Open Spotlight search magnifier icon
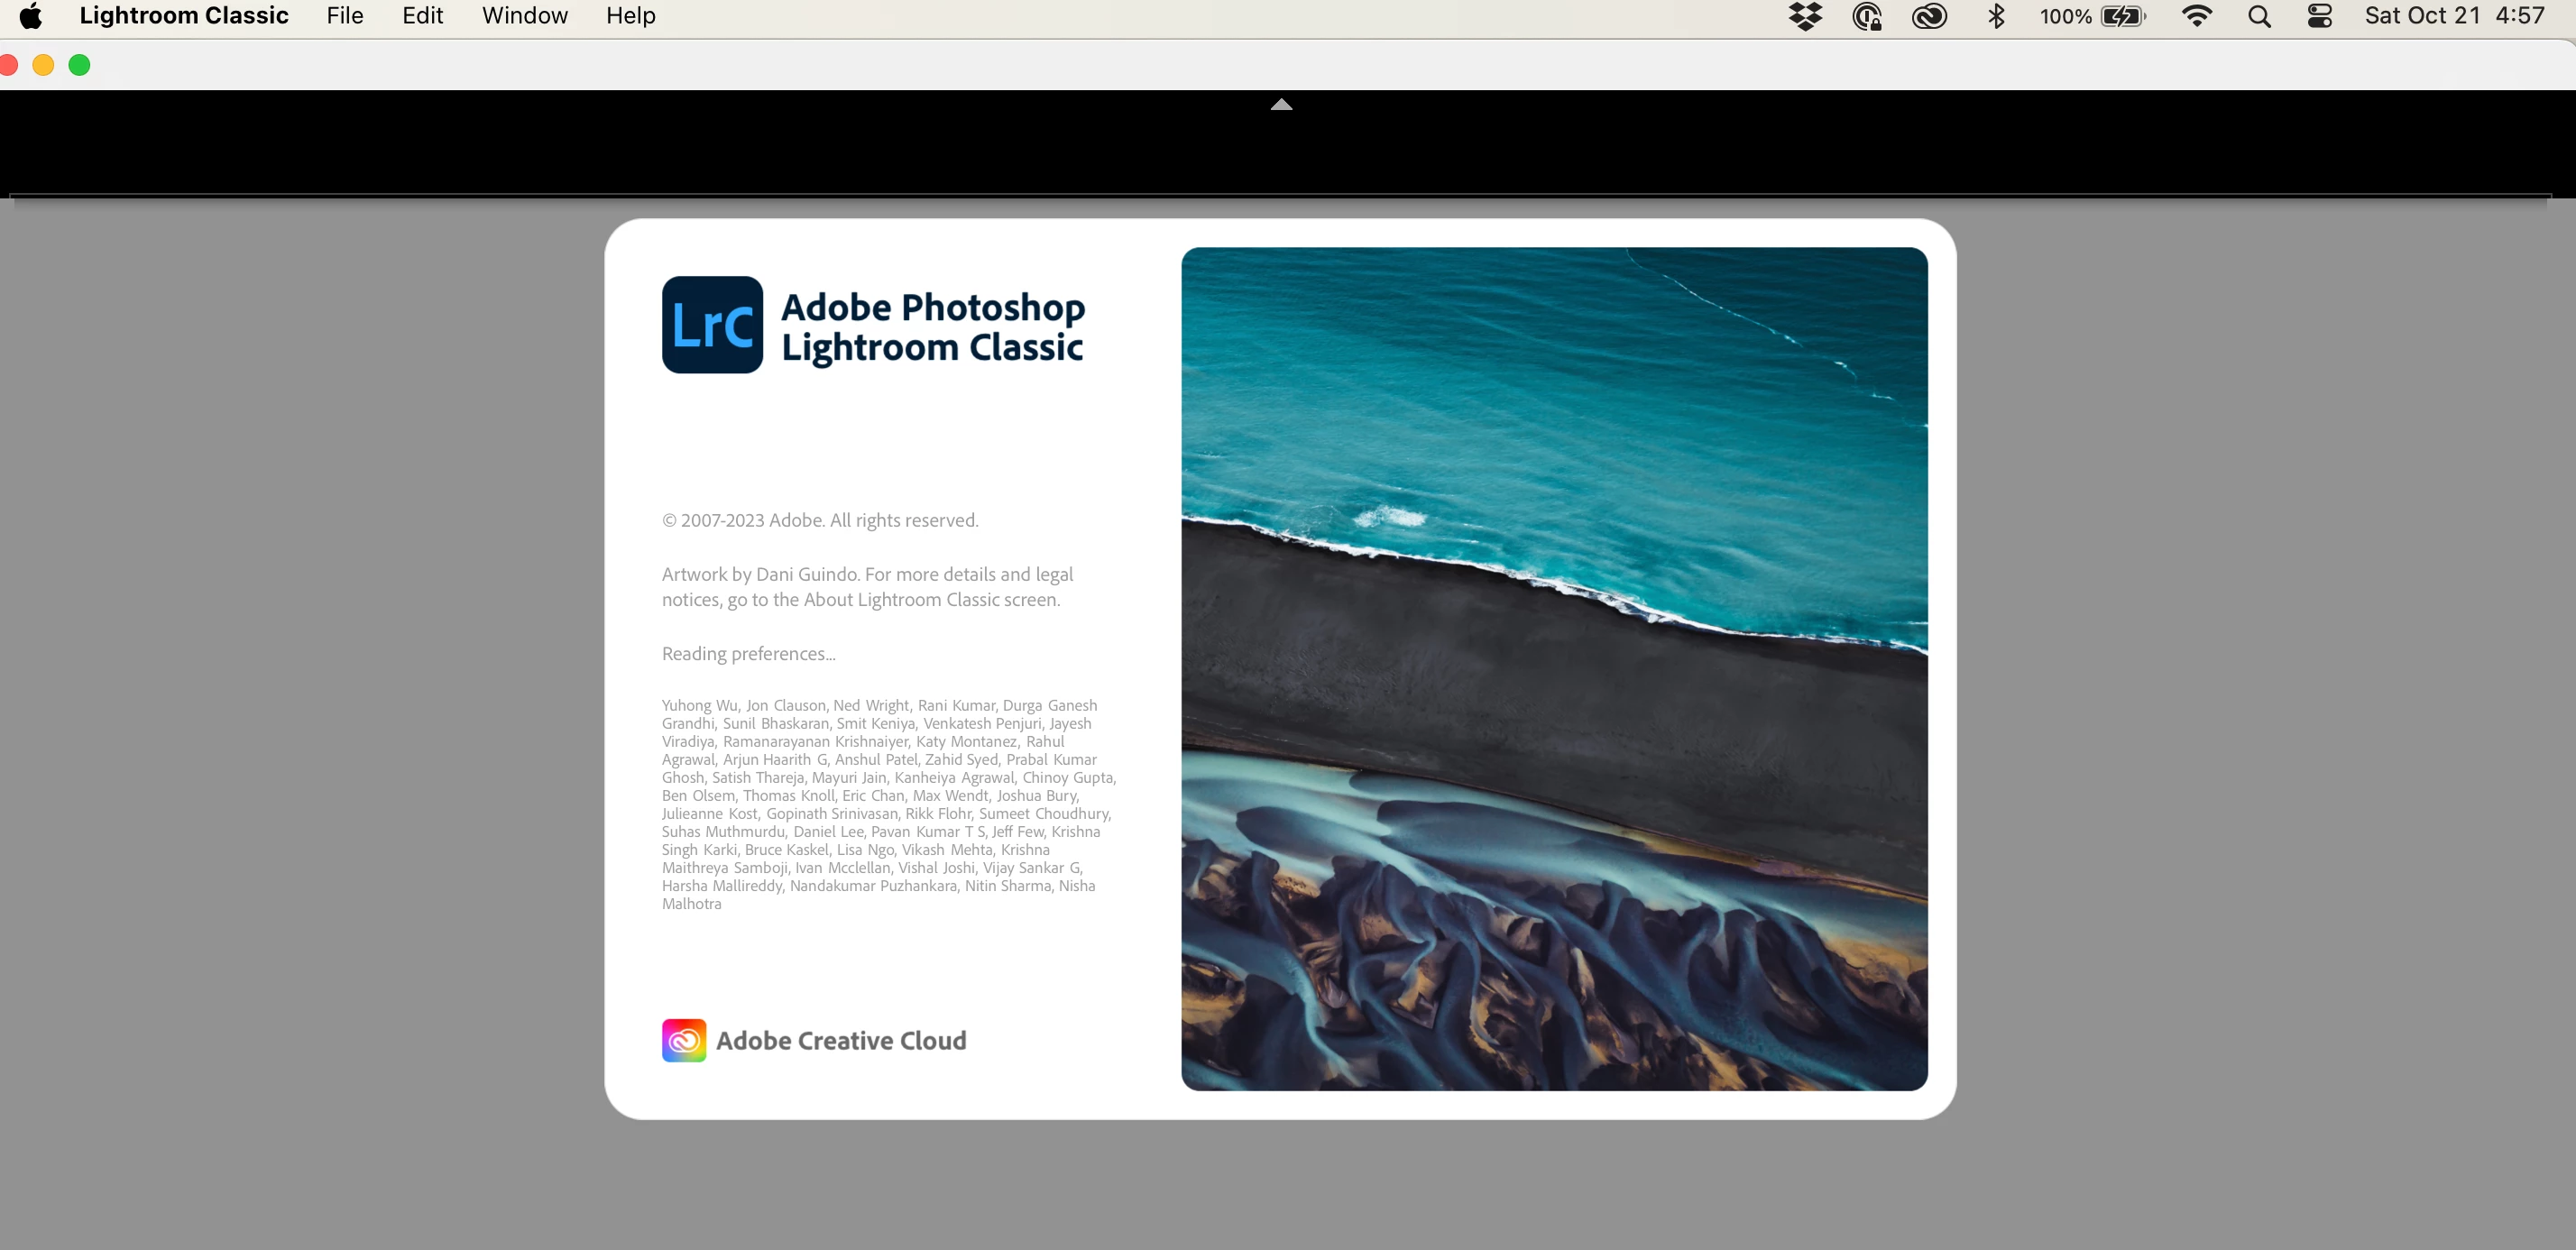This screenshot has width=2576, height=1250. [x=2259, y=16]
